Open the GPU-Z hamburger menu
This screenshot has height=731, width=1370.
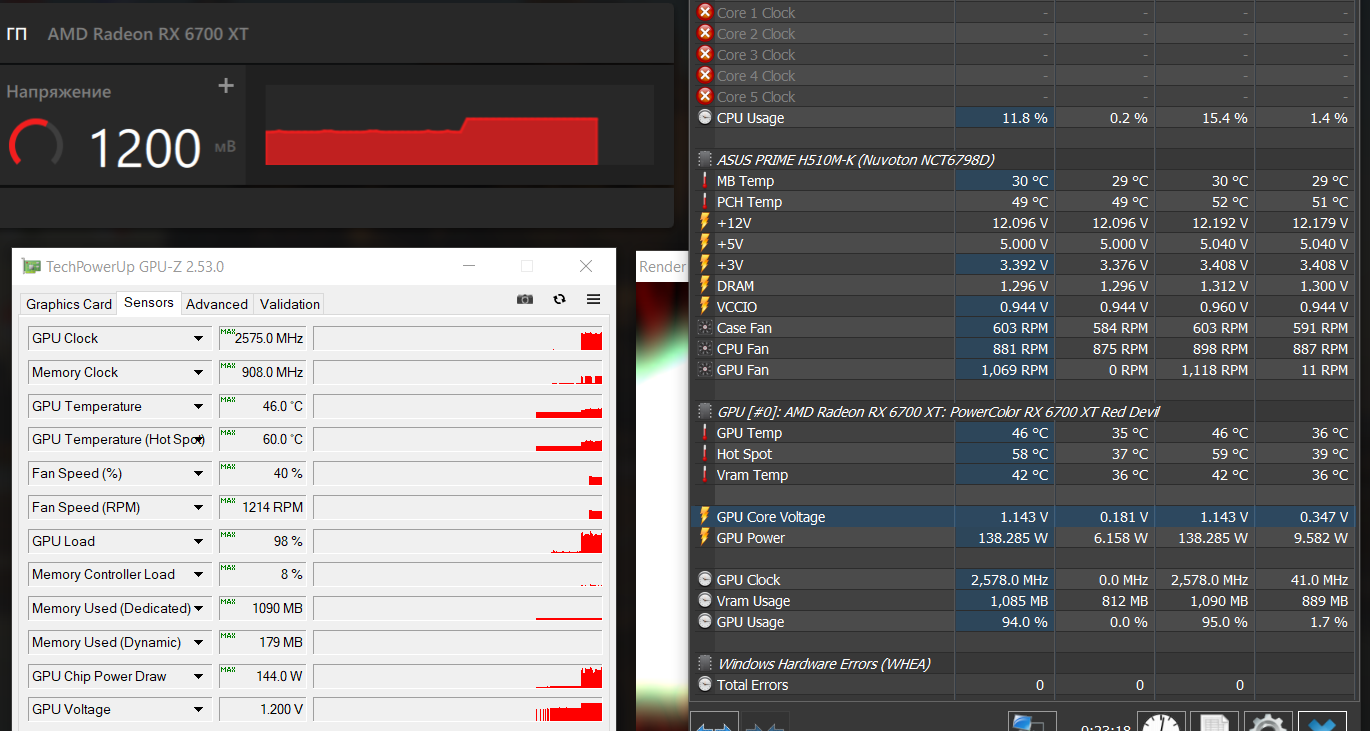click(593, 299)
